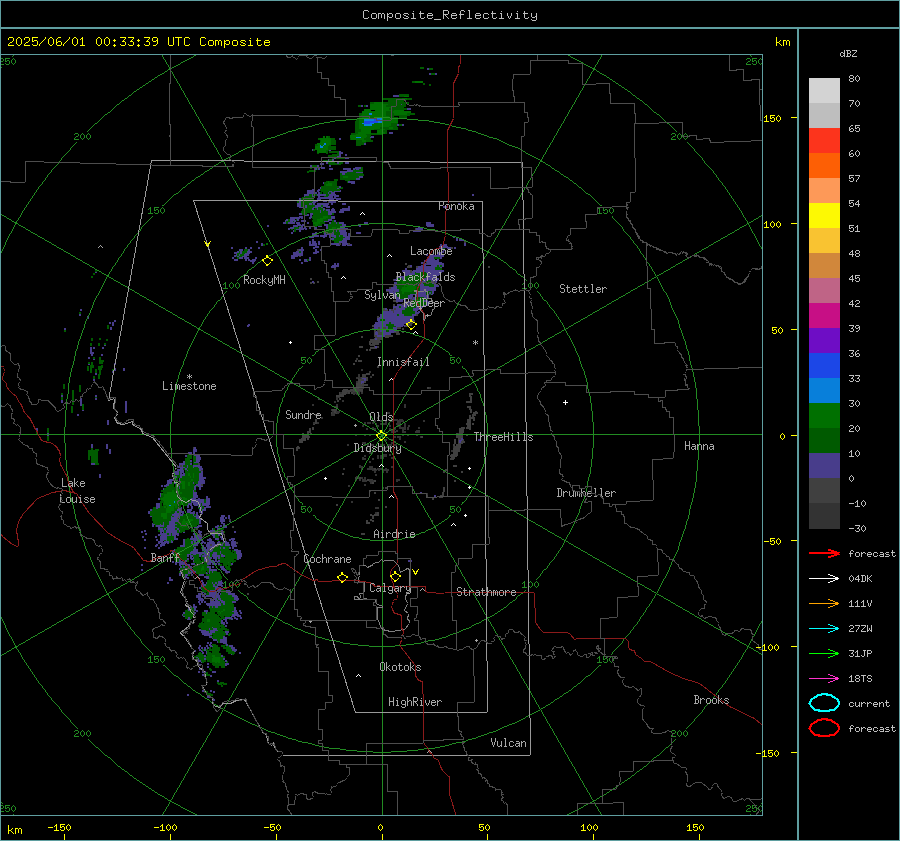900x841 pixels.
Task: Click the blue storm core north of Ponoka
Action: 371,122
